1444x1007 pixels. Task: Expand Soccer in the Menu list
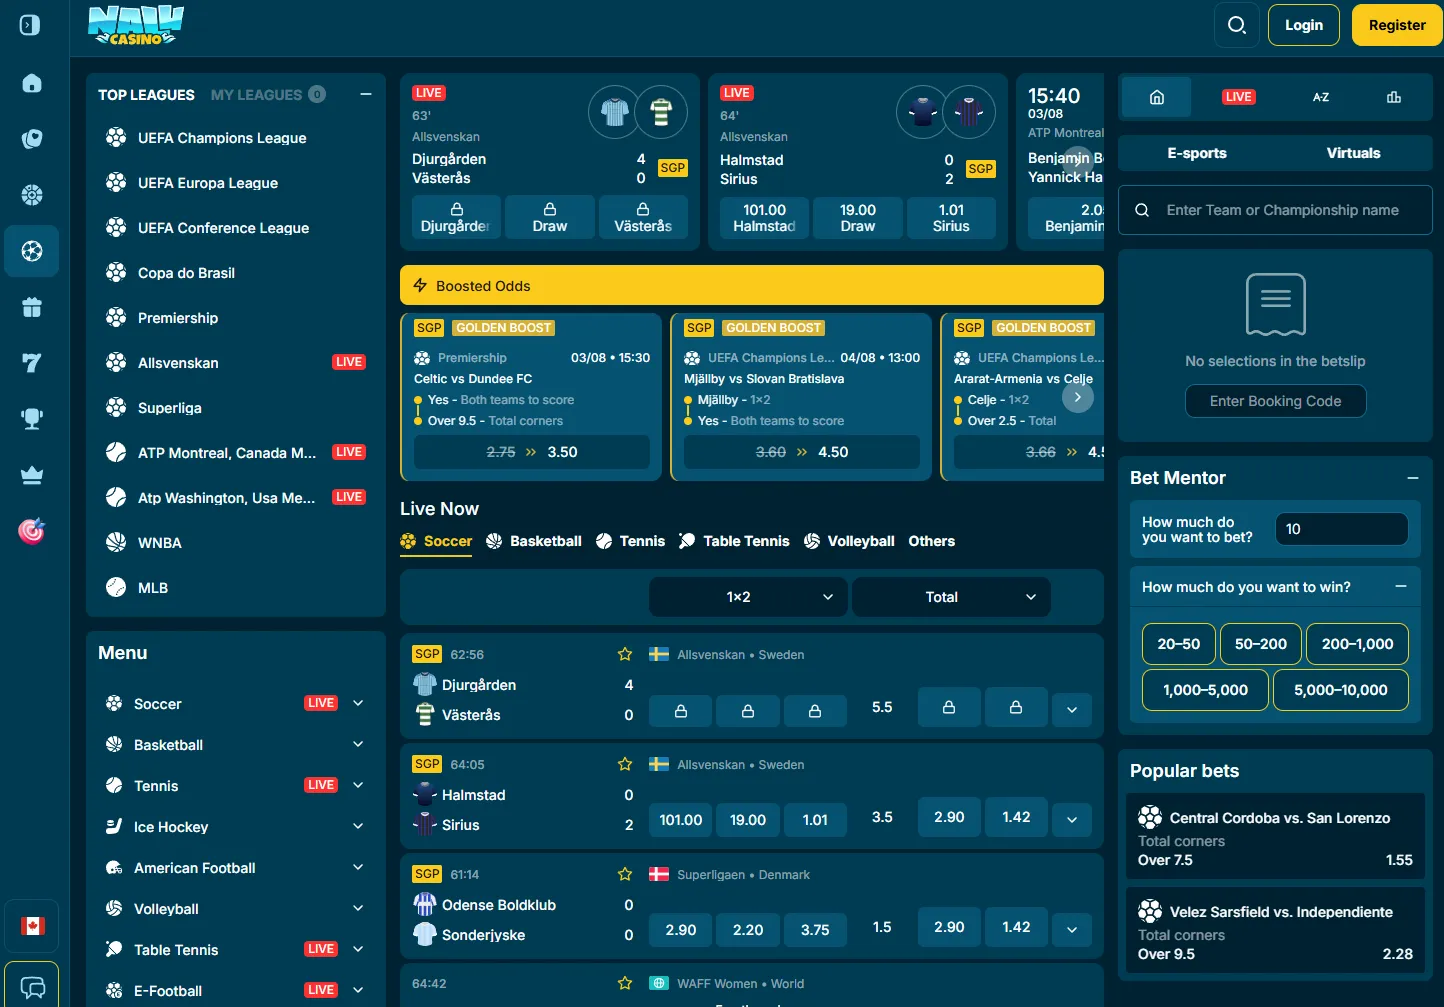(x=358, y=703)
